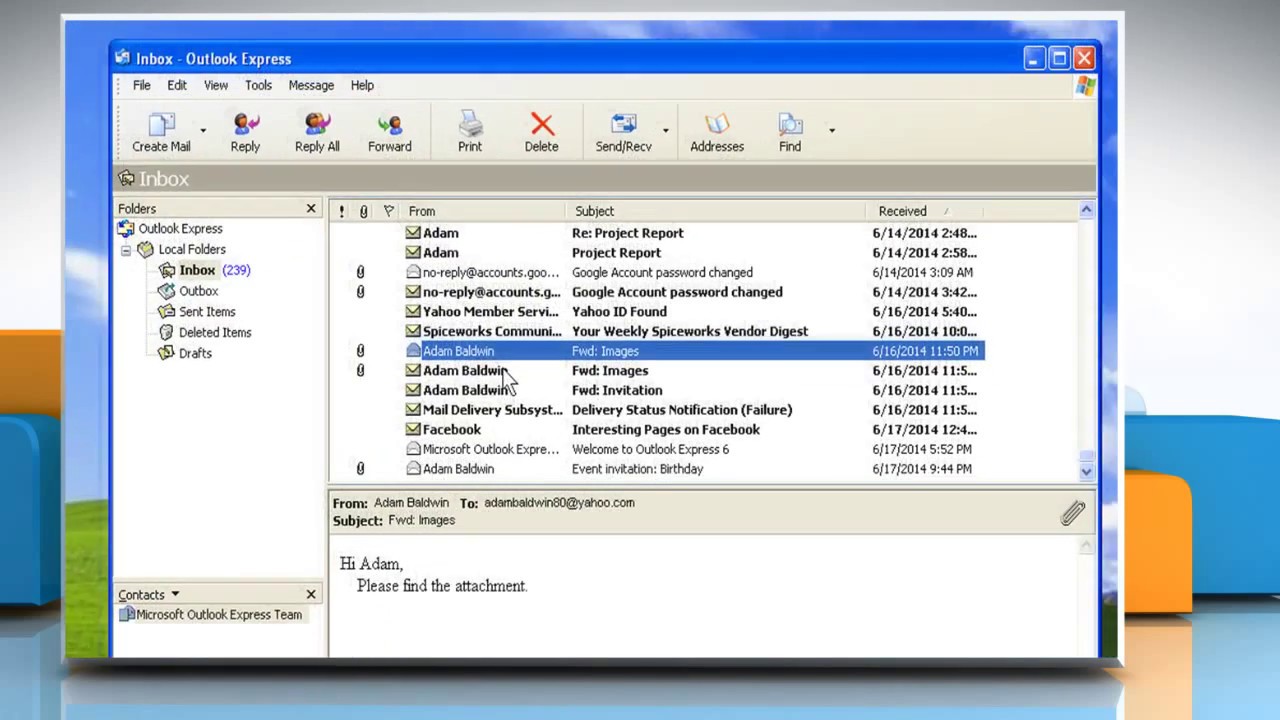
Task: Open the View menu
Action: tap(216, 85)
